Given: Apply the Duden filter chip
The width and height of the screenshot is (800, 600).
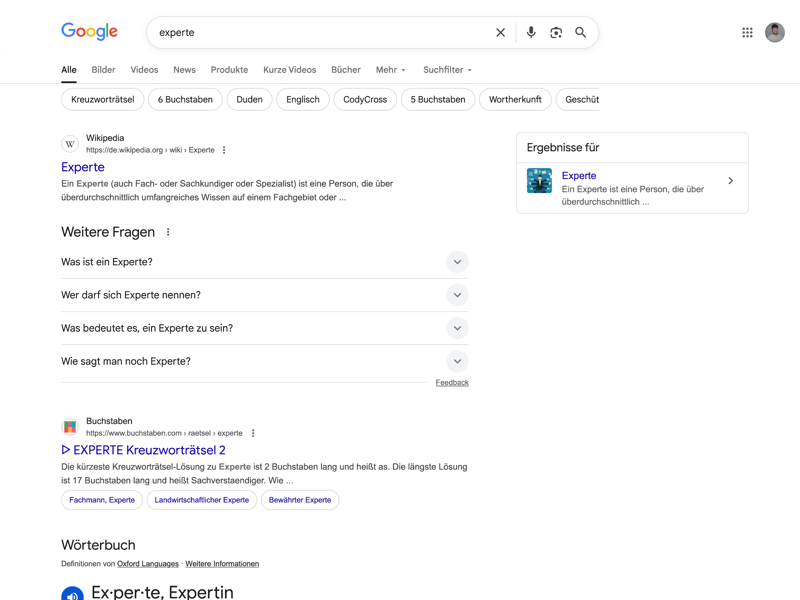Looking at the screenshot, I should (249, 99).
